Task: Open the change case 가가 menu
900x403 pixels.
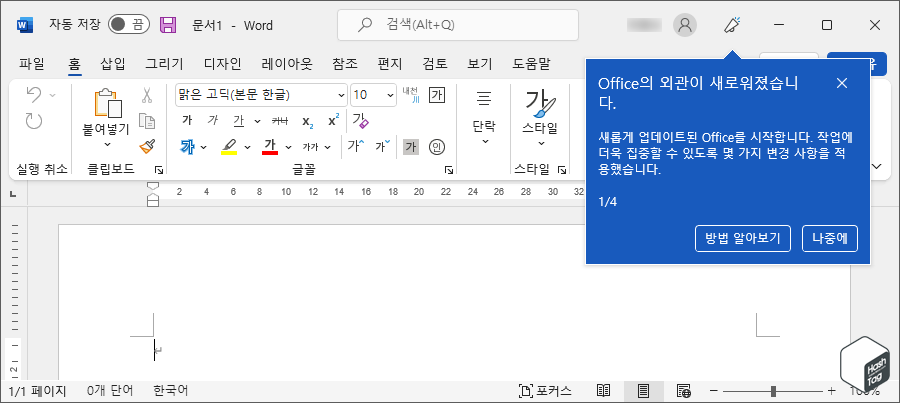Action: (x=316, y=148)
